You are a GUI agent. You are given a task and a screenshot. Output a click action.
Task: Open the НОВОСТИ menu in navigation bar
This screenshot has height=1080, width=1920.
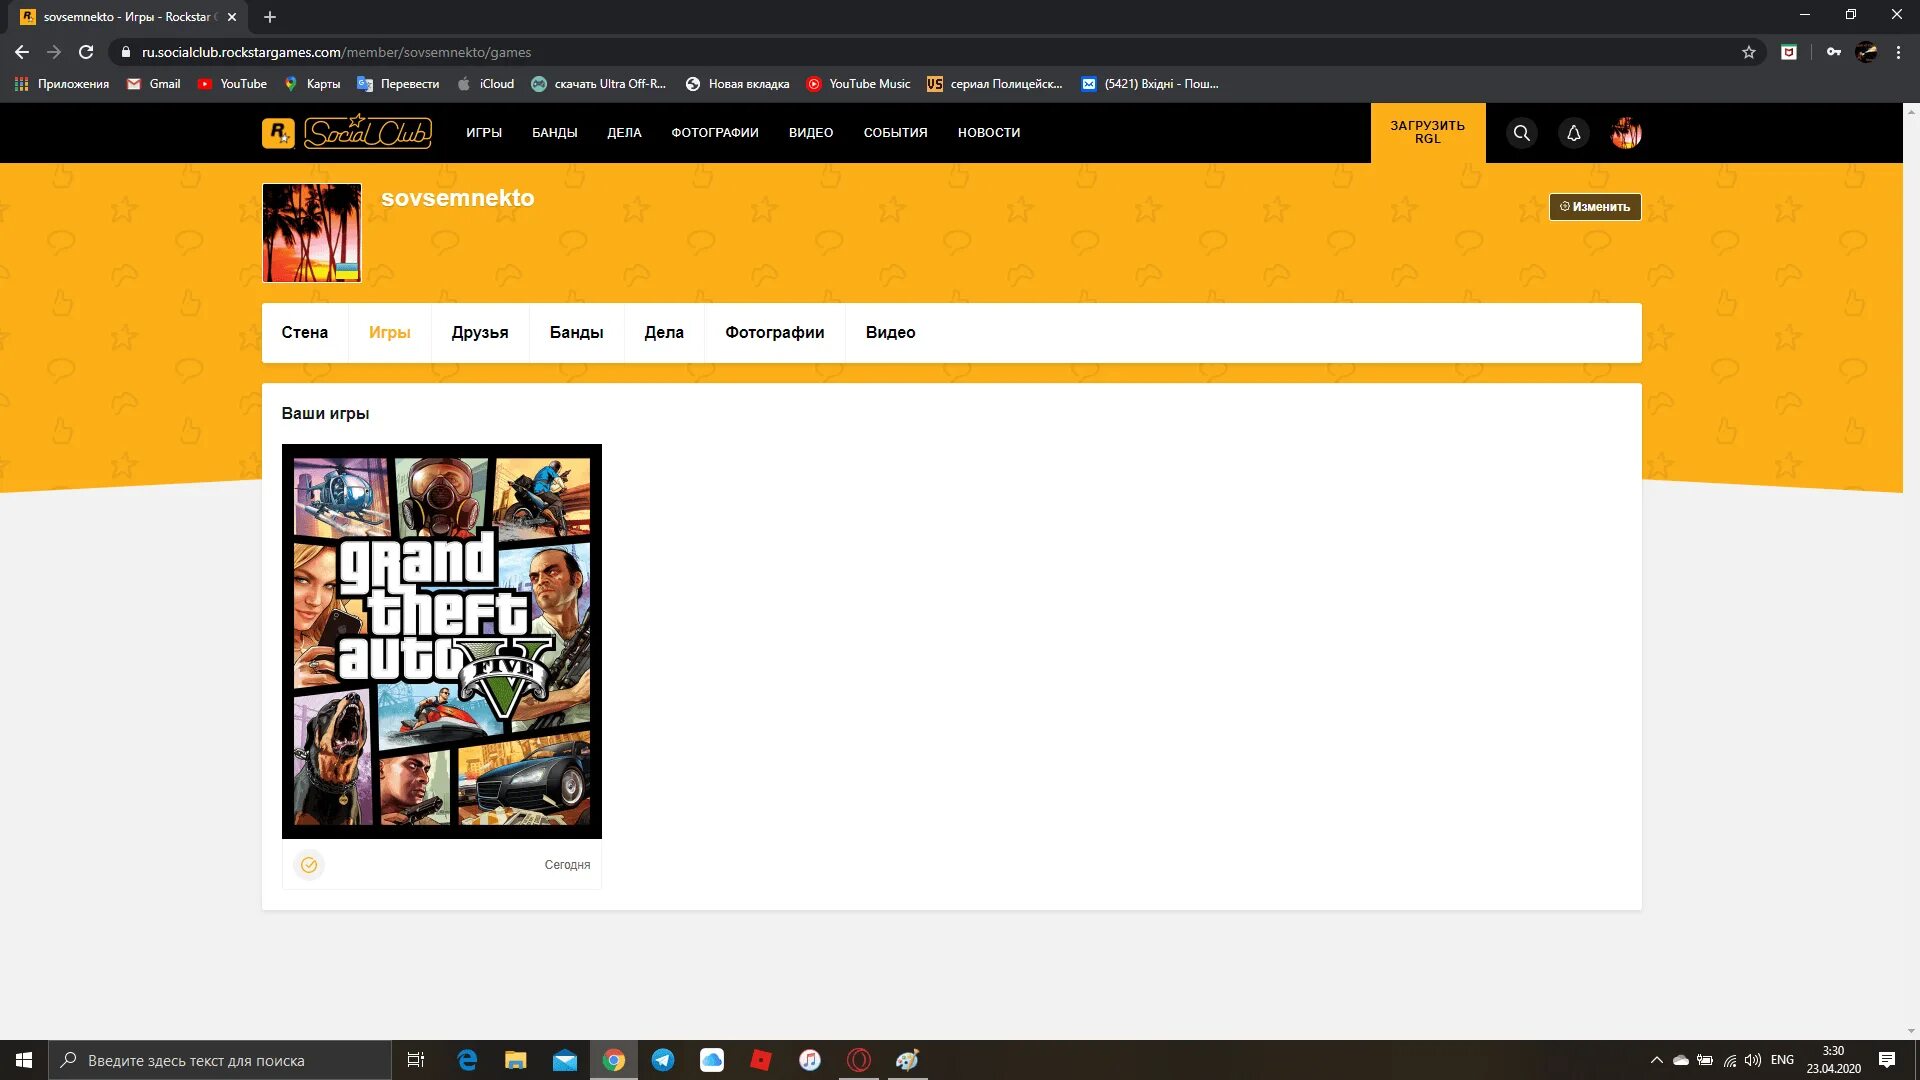988,132
